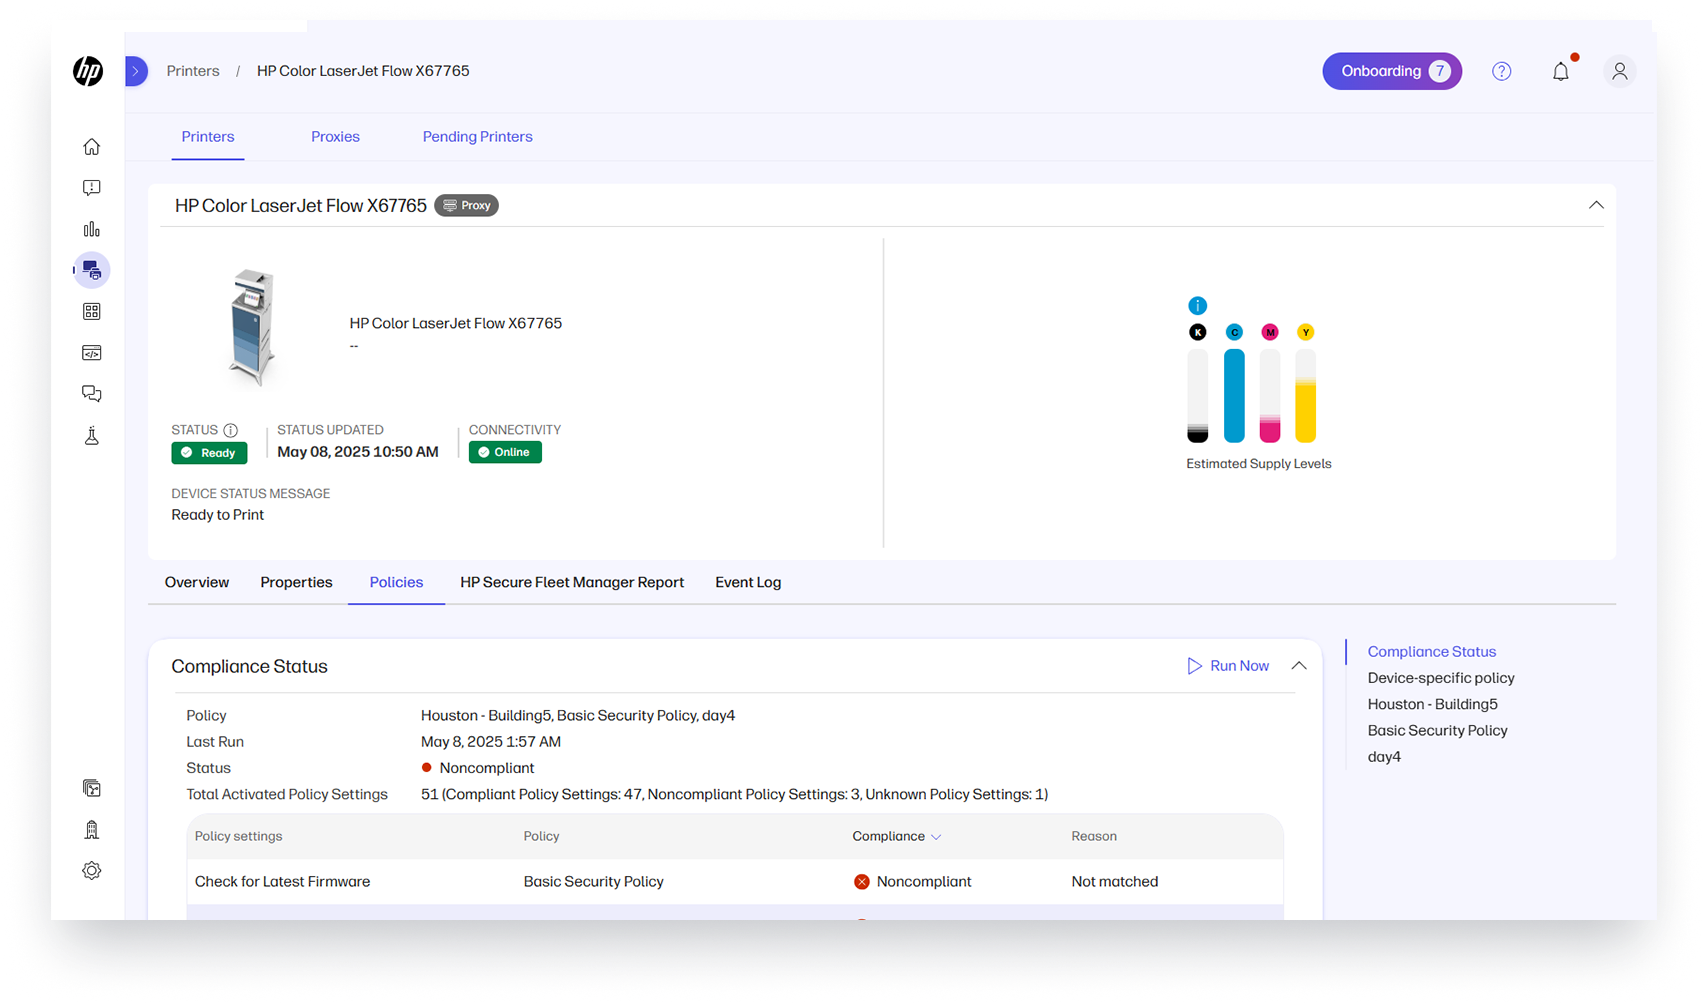Open the Overview tab

coord(197,582)
